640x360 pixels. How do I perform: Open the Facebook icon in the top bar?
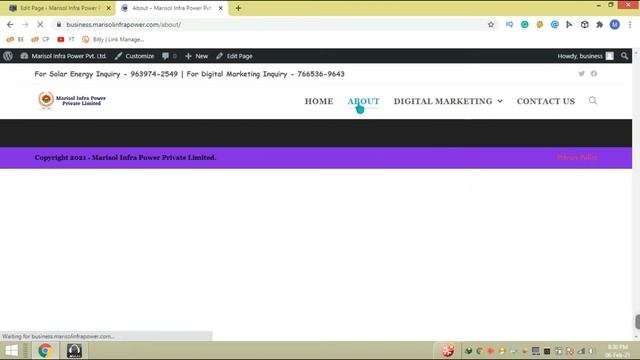(x=594, y=73)
